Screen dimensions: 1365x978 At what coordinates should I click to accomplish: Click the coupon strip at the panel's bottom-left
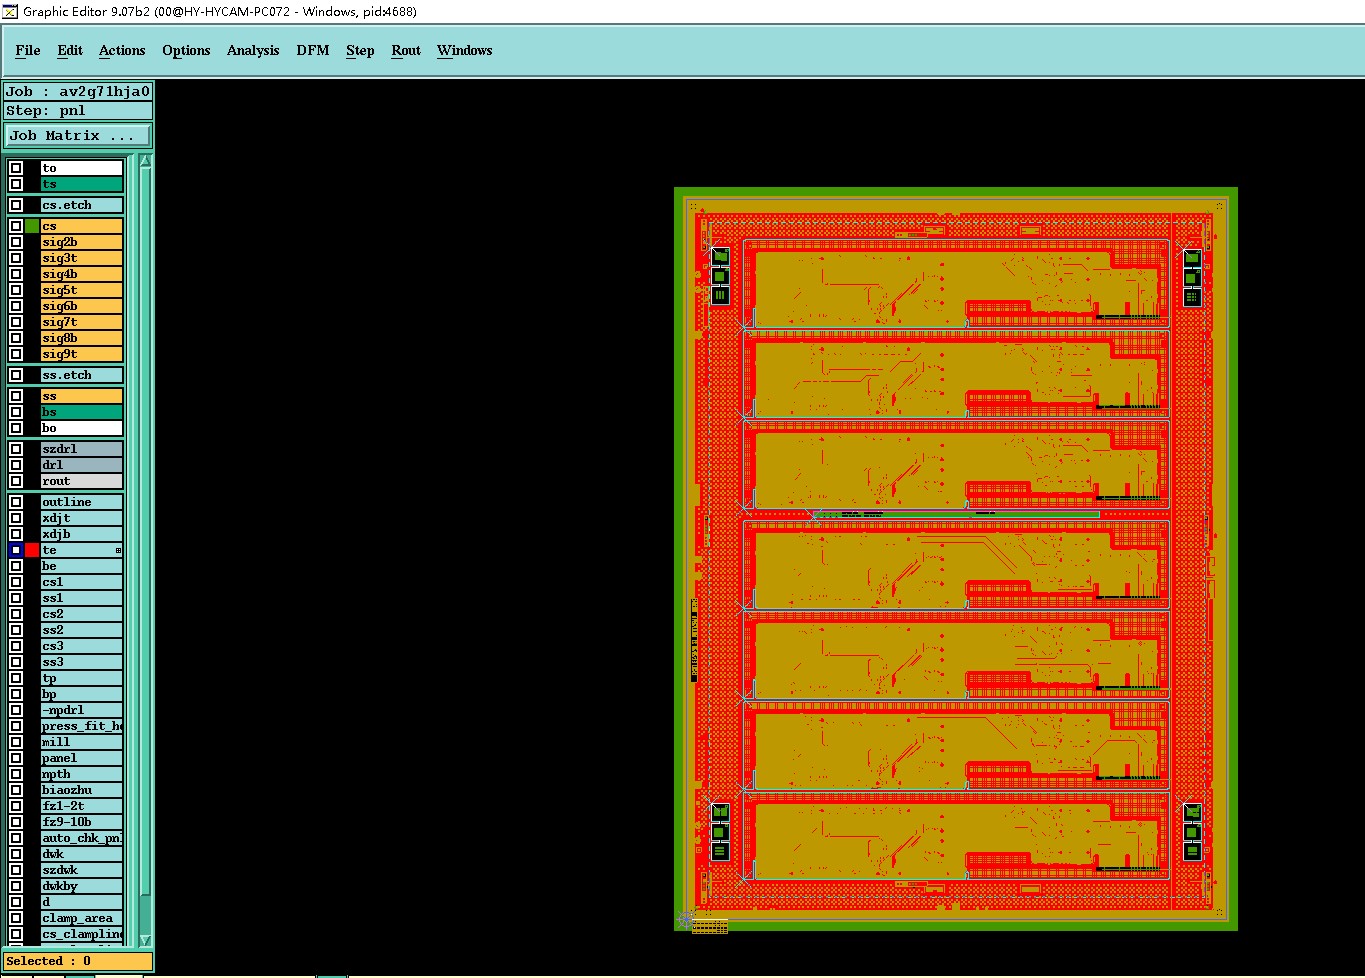(x=710, y=927)
